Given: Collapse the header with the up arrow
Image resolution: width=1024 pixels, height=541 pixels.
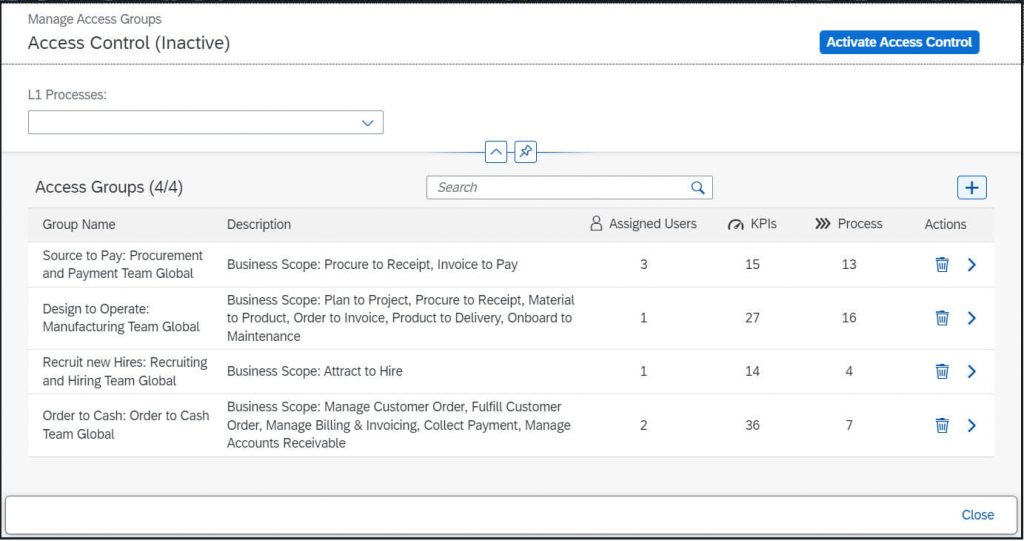Looking at the screenshot, I should tap(496, 152).
